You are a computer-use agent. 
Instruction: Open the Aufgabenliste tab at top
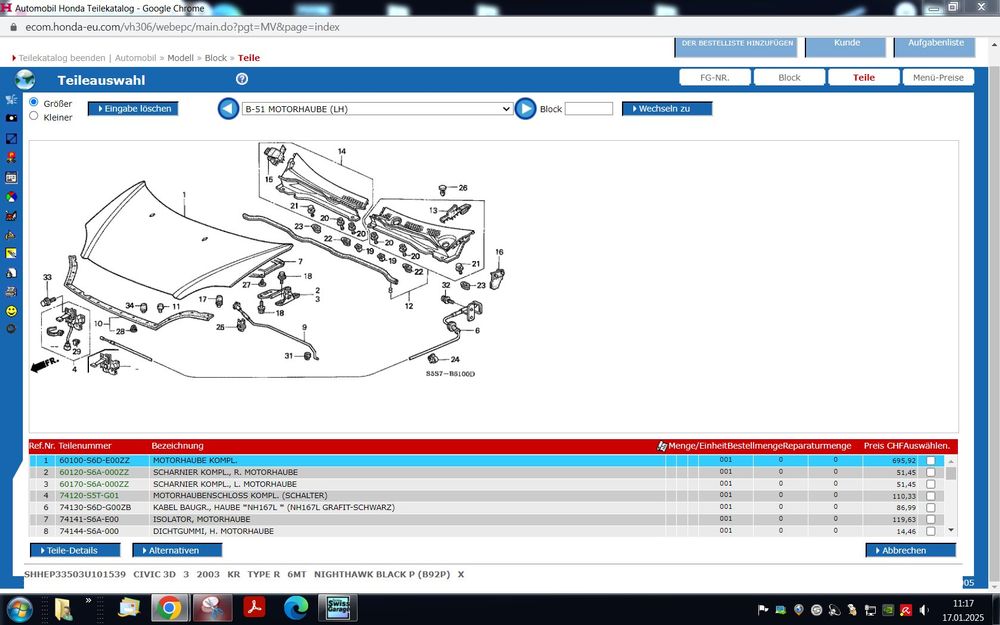pyautogui.click(x=934, y=46)
